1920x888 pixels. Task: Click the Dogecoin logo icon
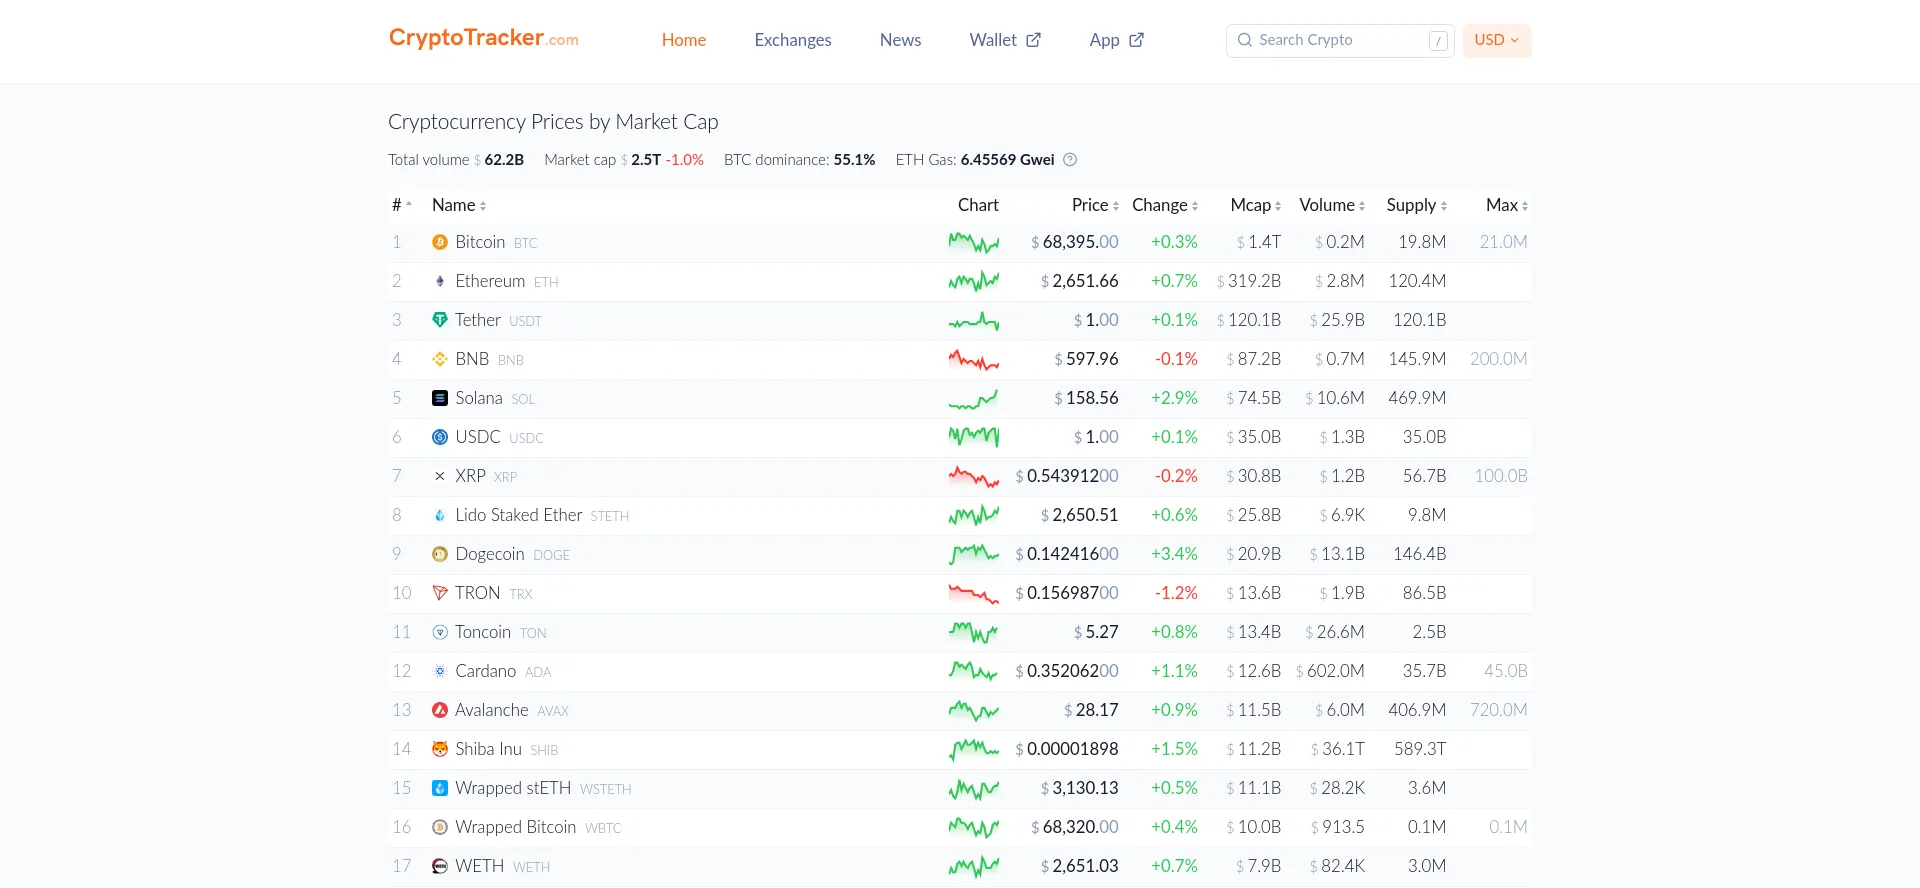(439, 554)
